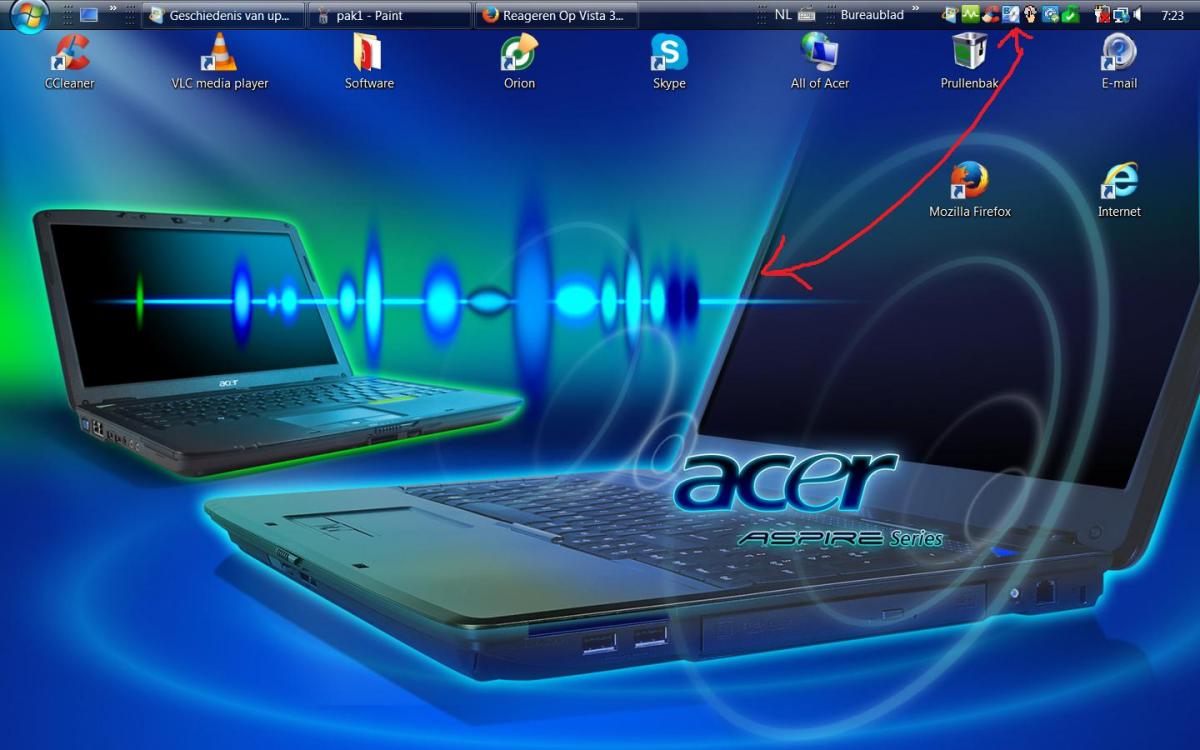The image size is (1200, 750).
Task: Click the blue tray icon under the red arrow
Action: tap(1011, 15)
